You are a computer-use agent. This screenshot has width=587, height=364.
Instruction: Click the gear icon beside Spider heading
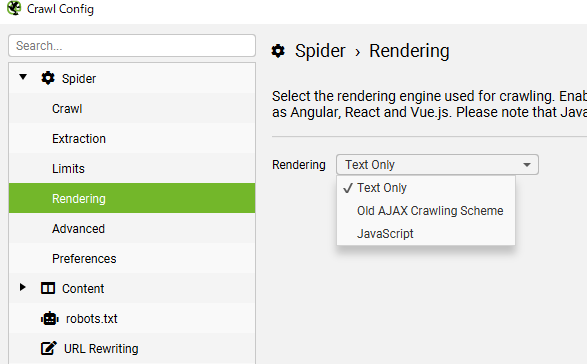(x=278, y=51)
